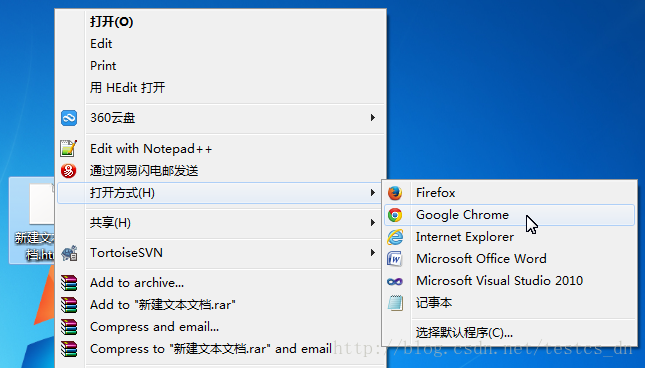Open the TortoiseSVN menu entry
Screen dimensions: 645x368
tap(220, 253)
